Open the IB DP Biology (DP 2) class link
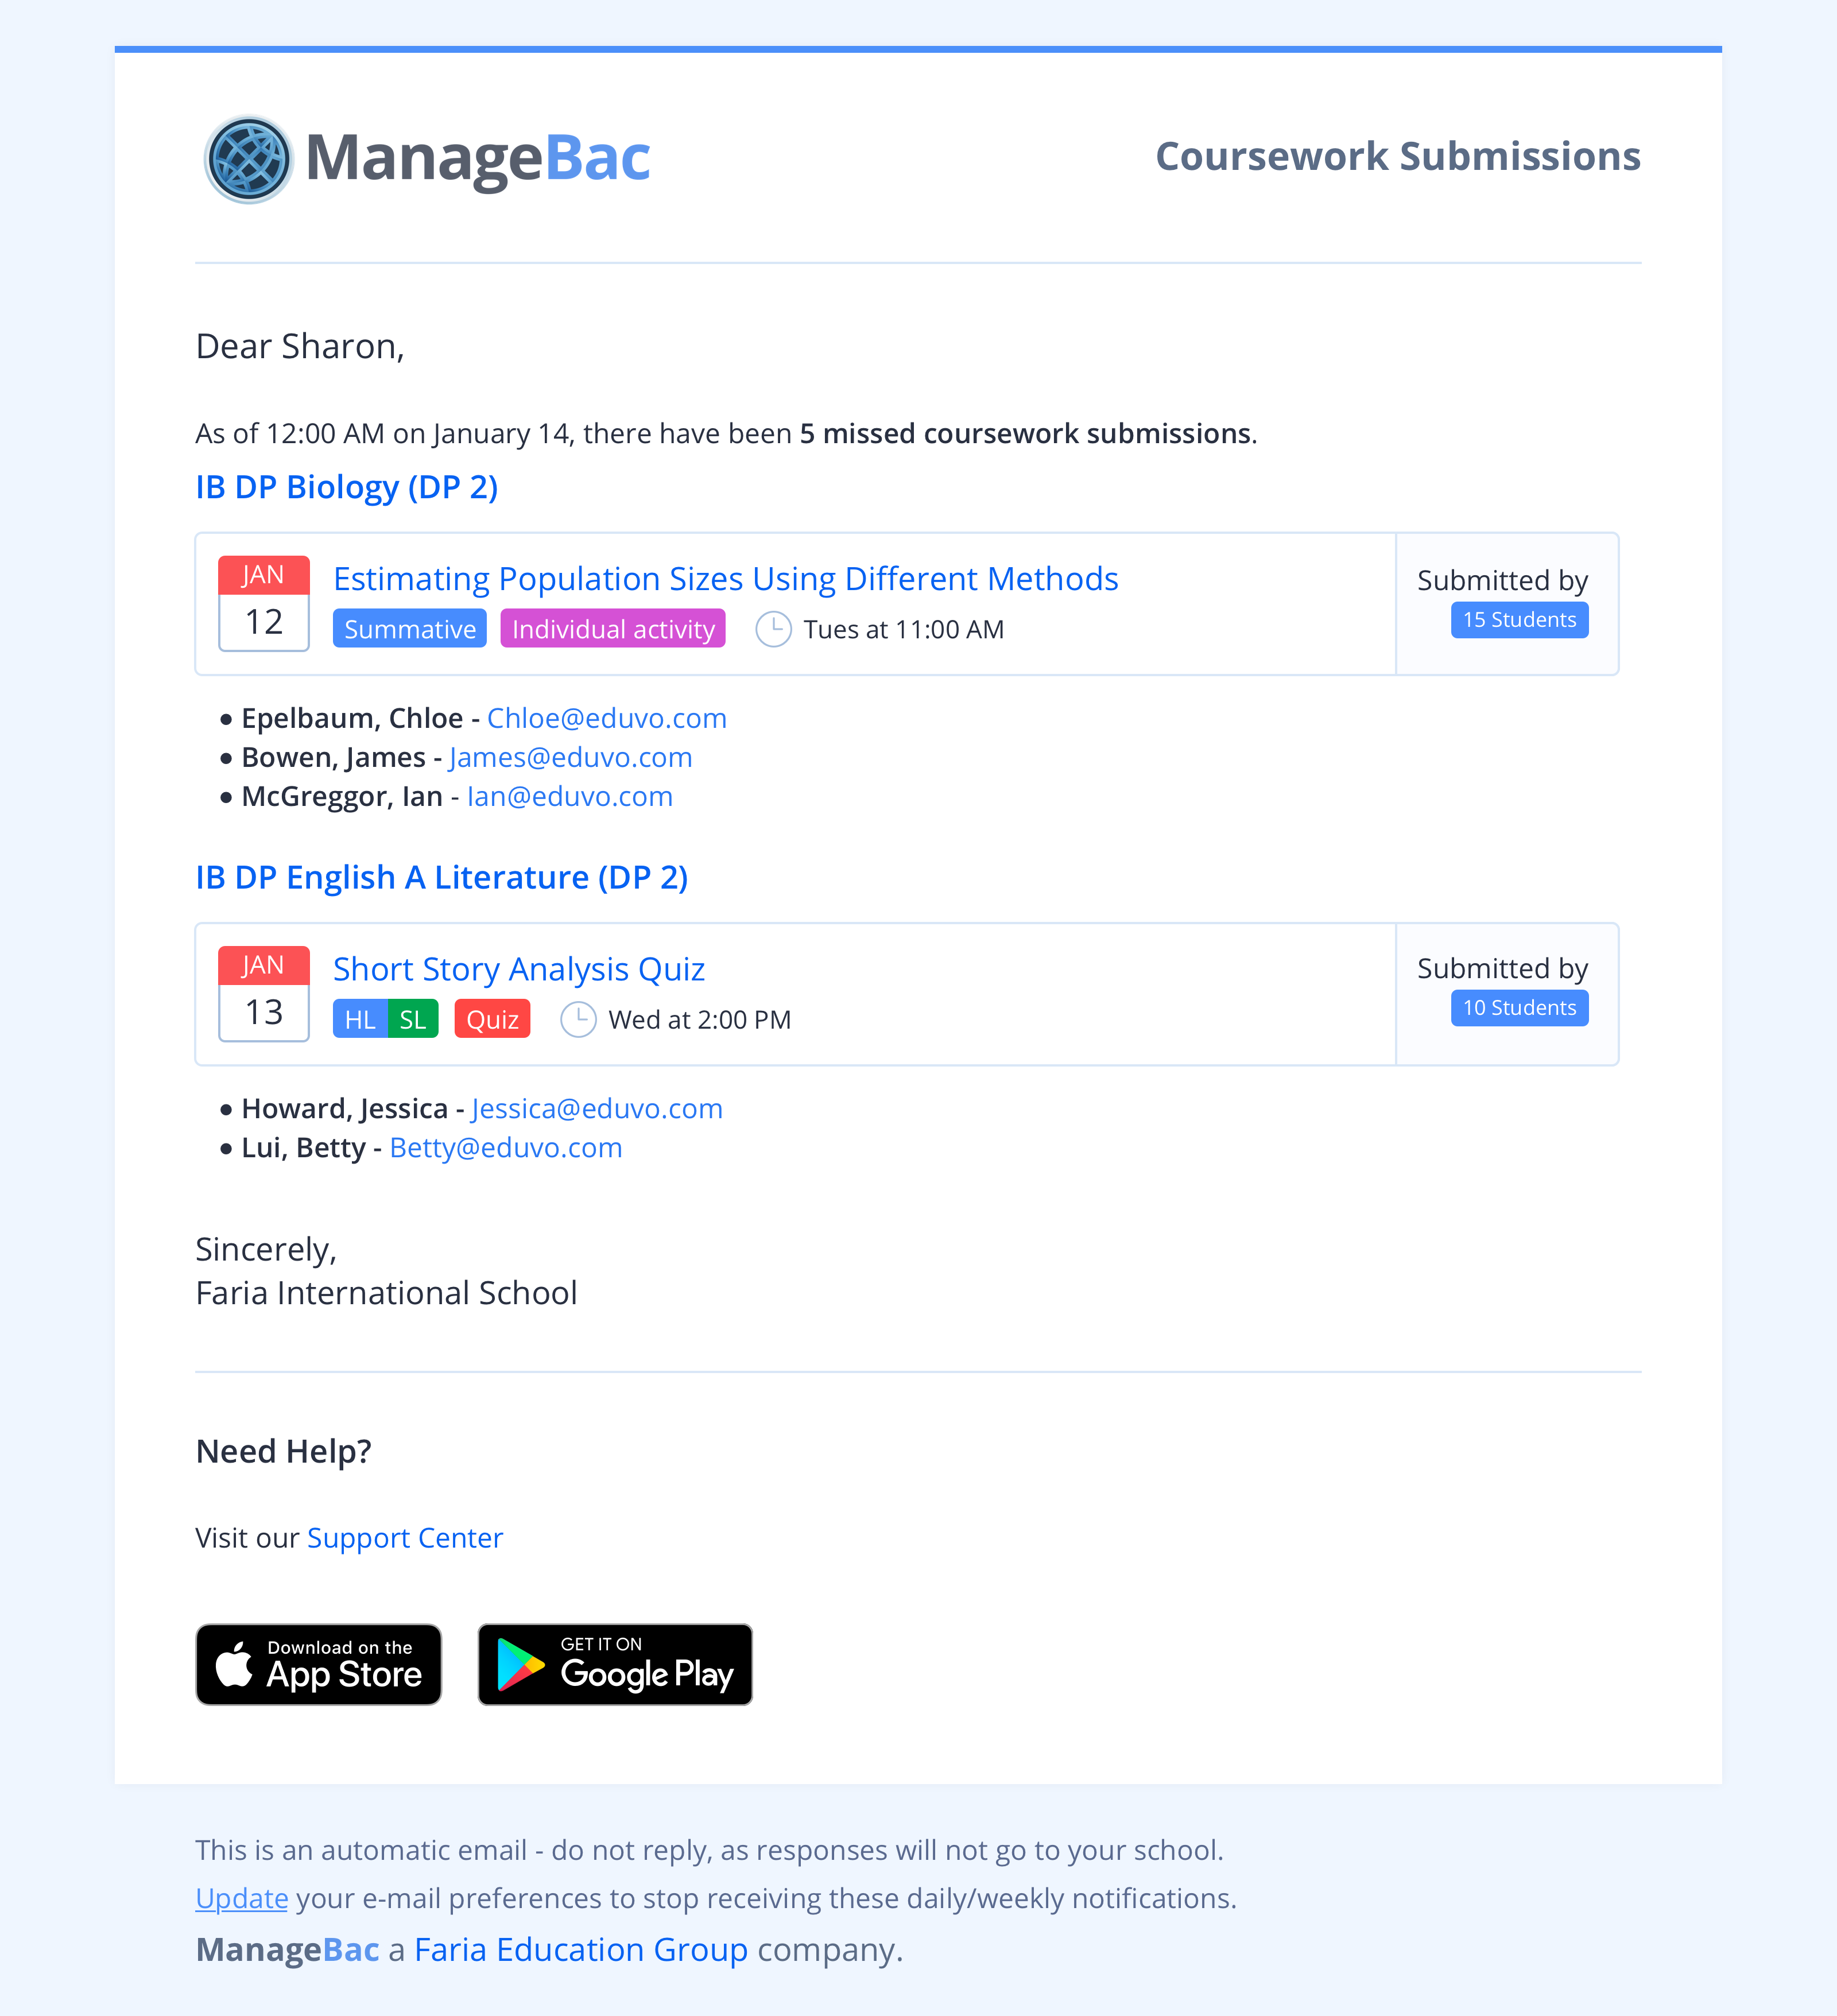Screen dimensions: 1837x2016 pos(347,487)
